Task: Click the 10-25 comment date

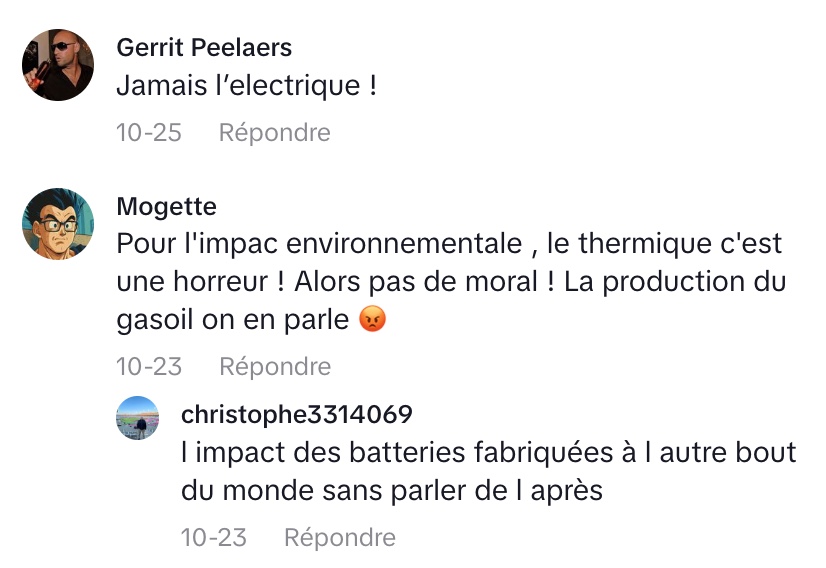Action: point(149,132)
